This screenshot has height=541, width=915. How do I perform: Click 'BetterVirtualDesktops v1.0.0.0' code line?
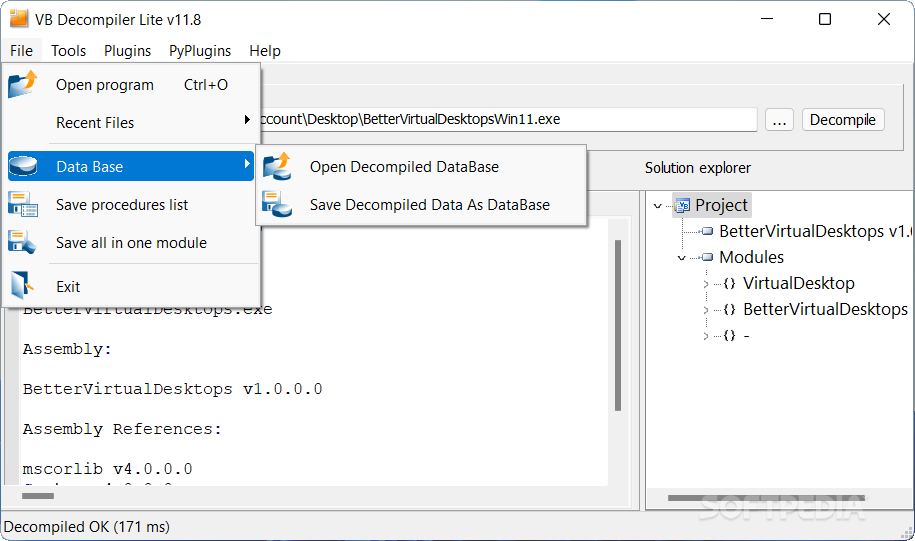(x=172, y=389)
